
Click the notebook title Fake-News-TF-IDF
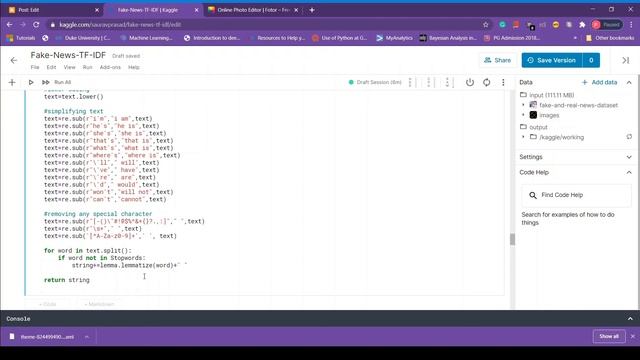pos(68,55)
